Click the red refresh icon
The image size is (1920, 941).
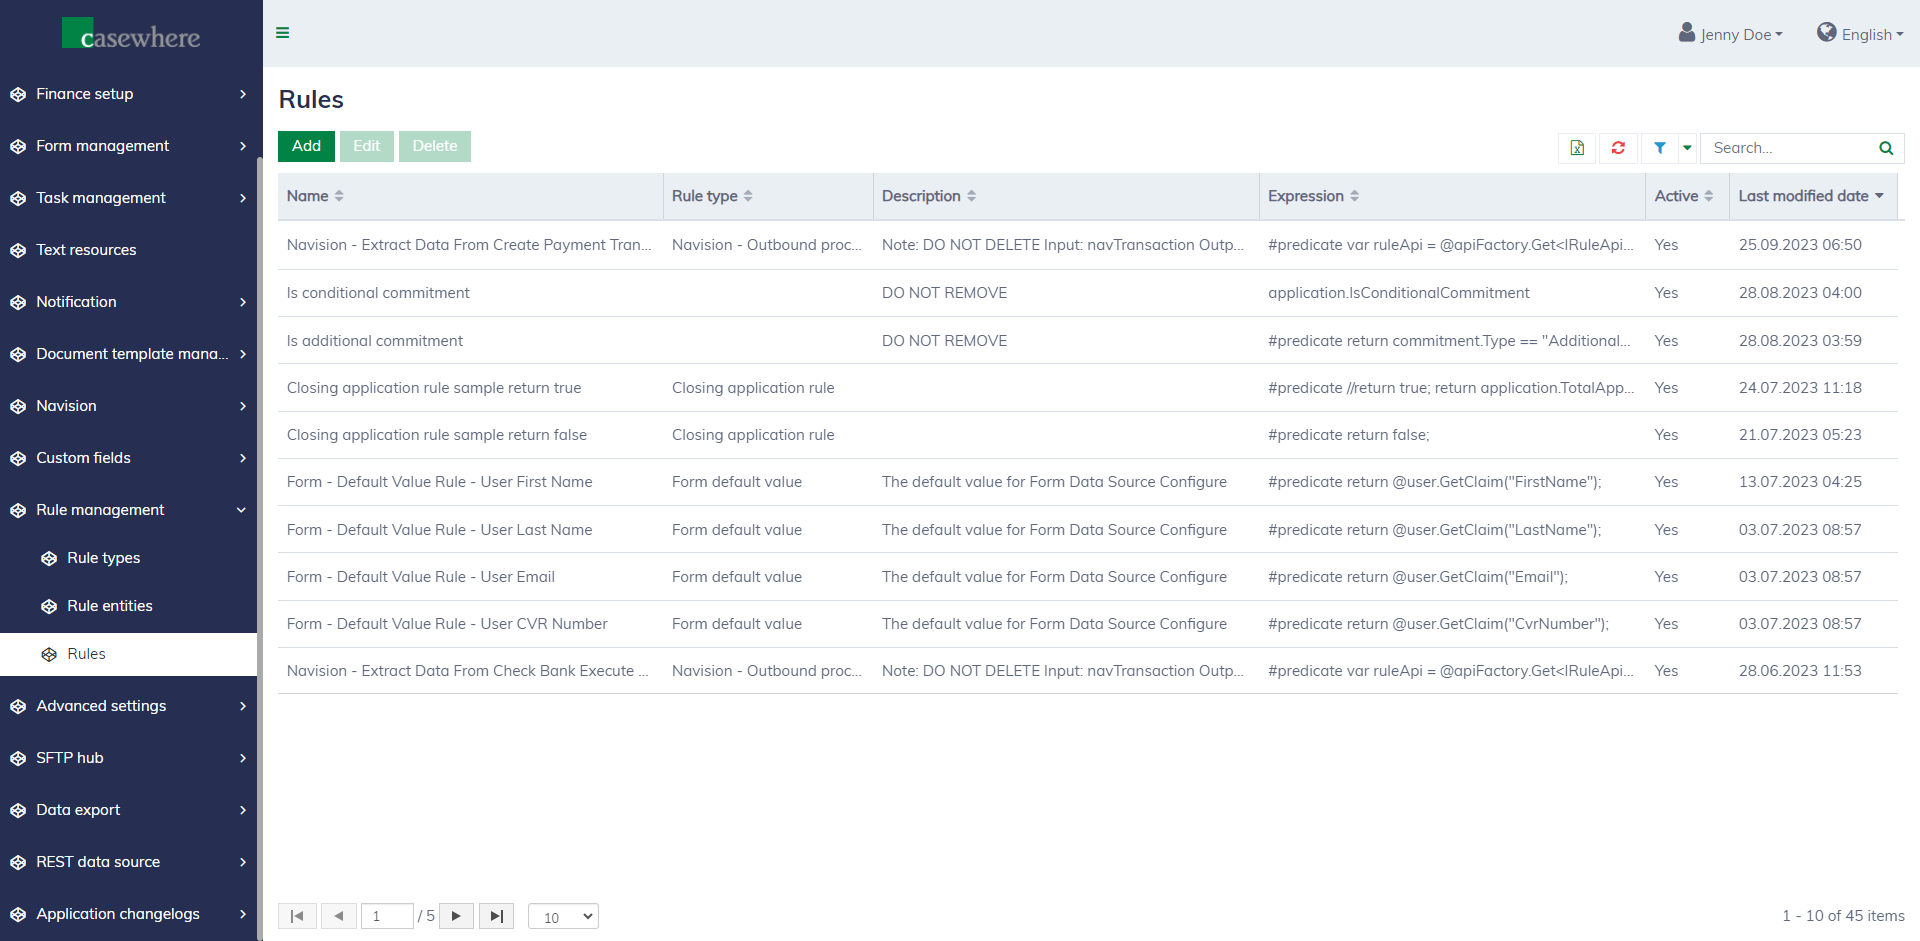1618,148
